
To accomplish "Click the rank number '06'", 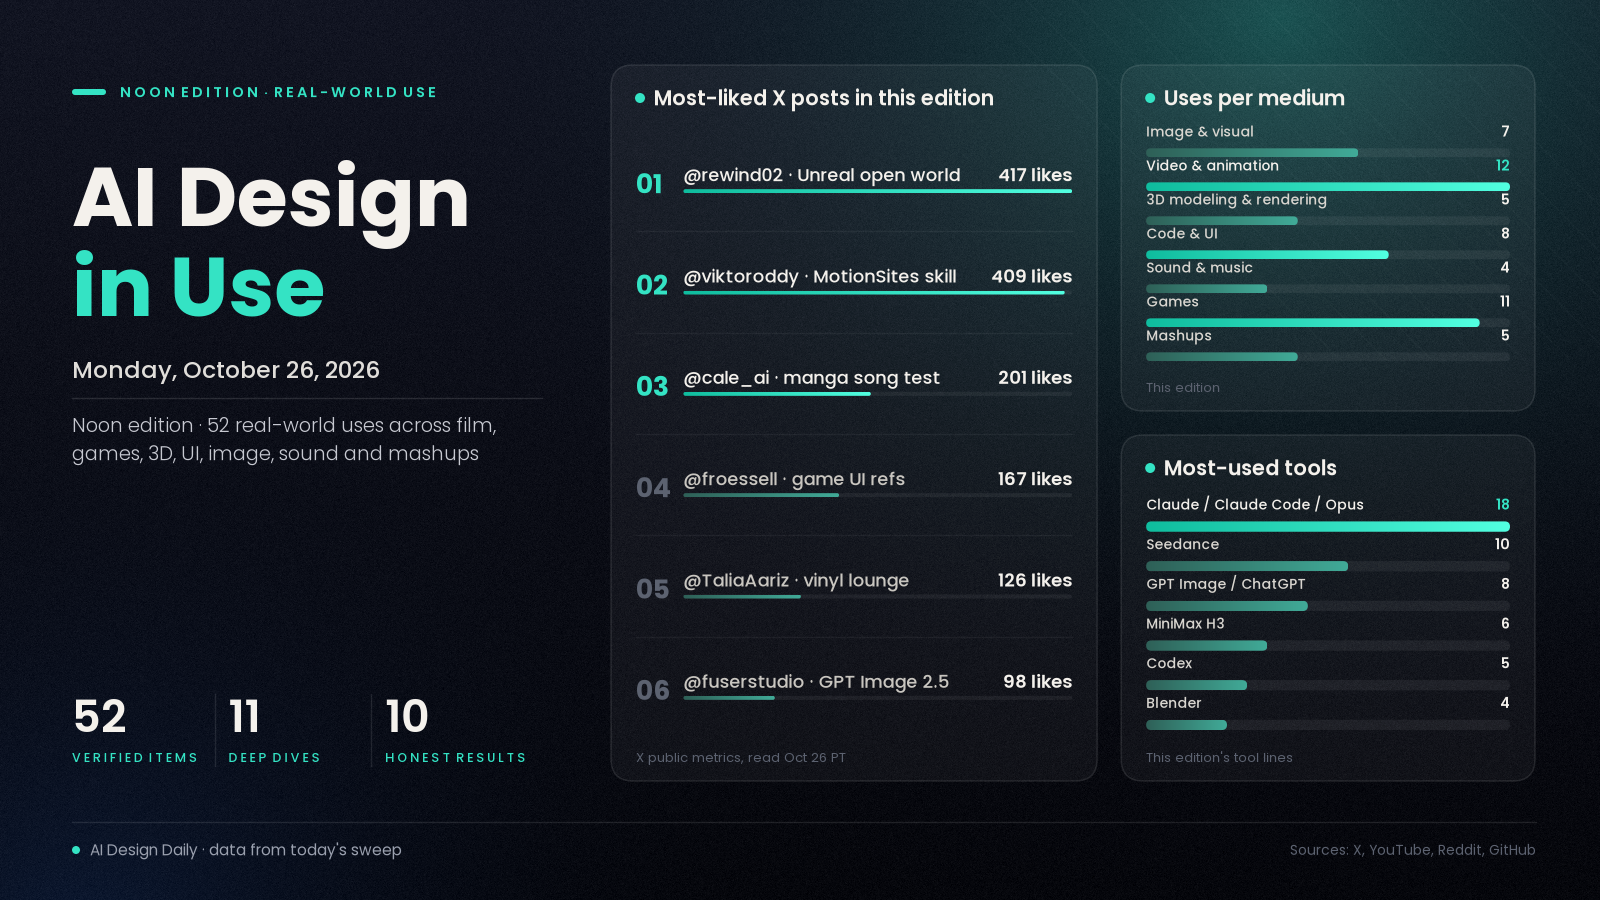I will click(x=653, y=690).
